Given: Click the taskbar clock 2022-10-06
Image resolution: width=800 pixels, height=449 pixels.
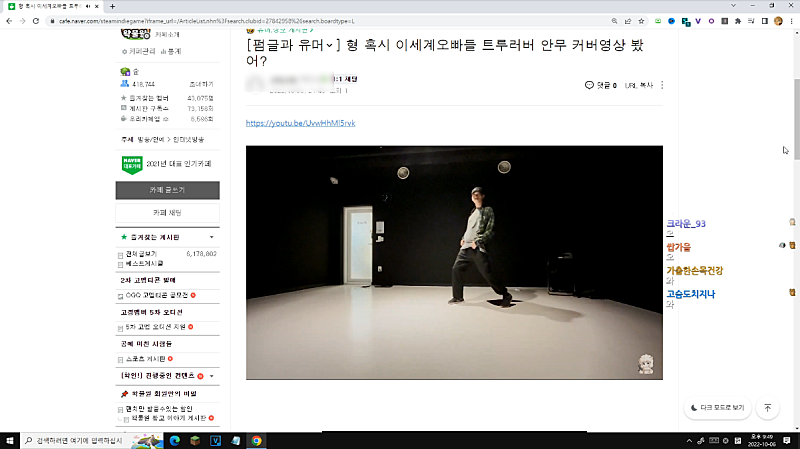Looking at the screenshot, I should [762, 440].
